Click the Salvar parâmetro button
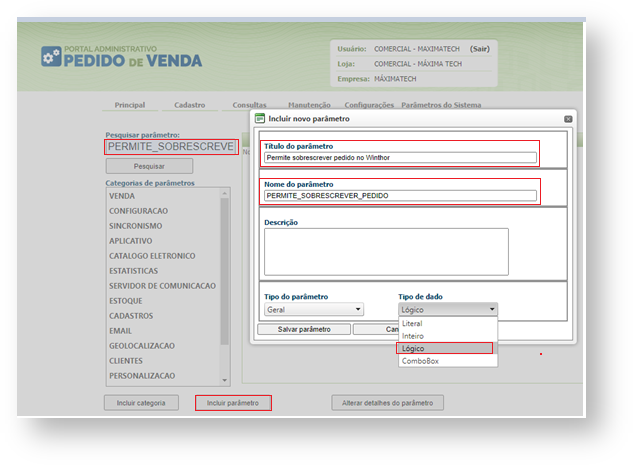Screen dimensions: 634x466 pyautogui.click(x=302, y=329)
